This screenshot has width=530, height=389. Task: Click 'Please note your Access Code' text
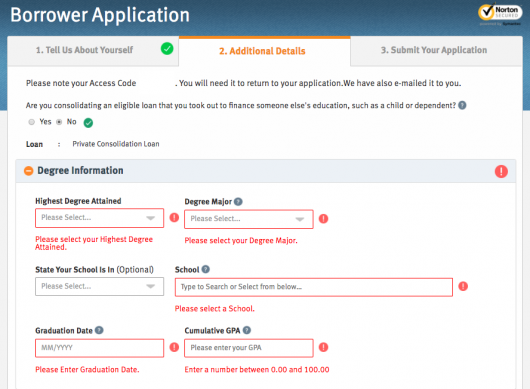81,83
